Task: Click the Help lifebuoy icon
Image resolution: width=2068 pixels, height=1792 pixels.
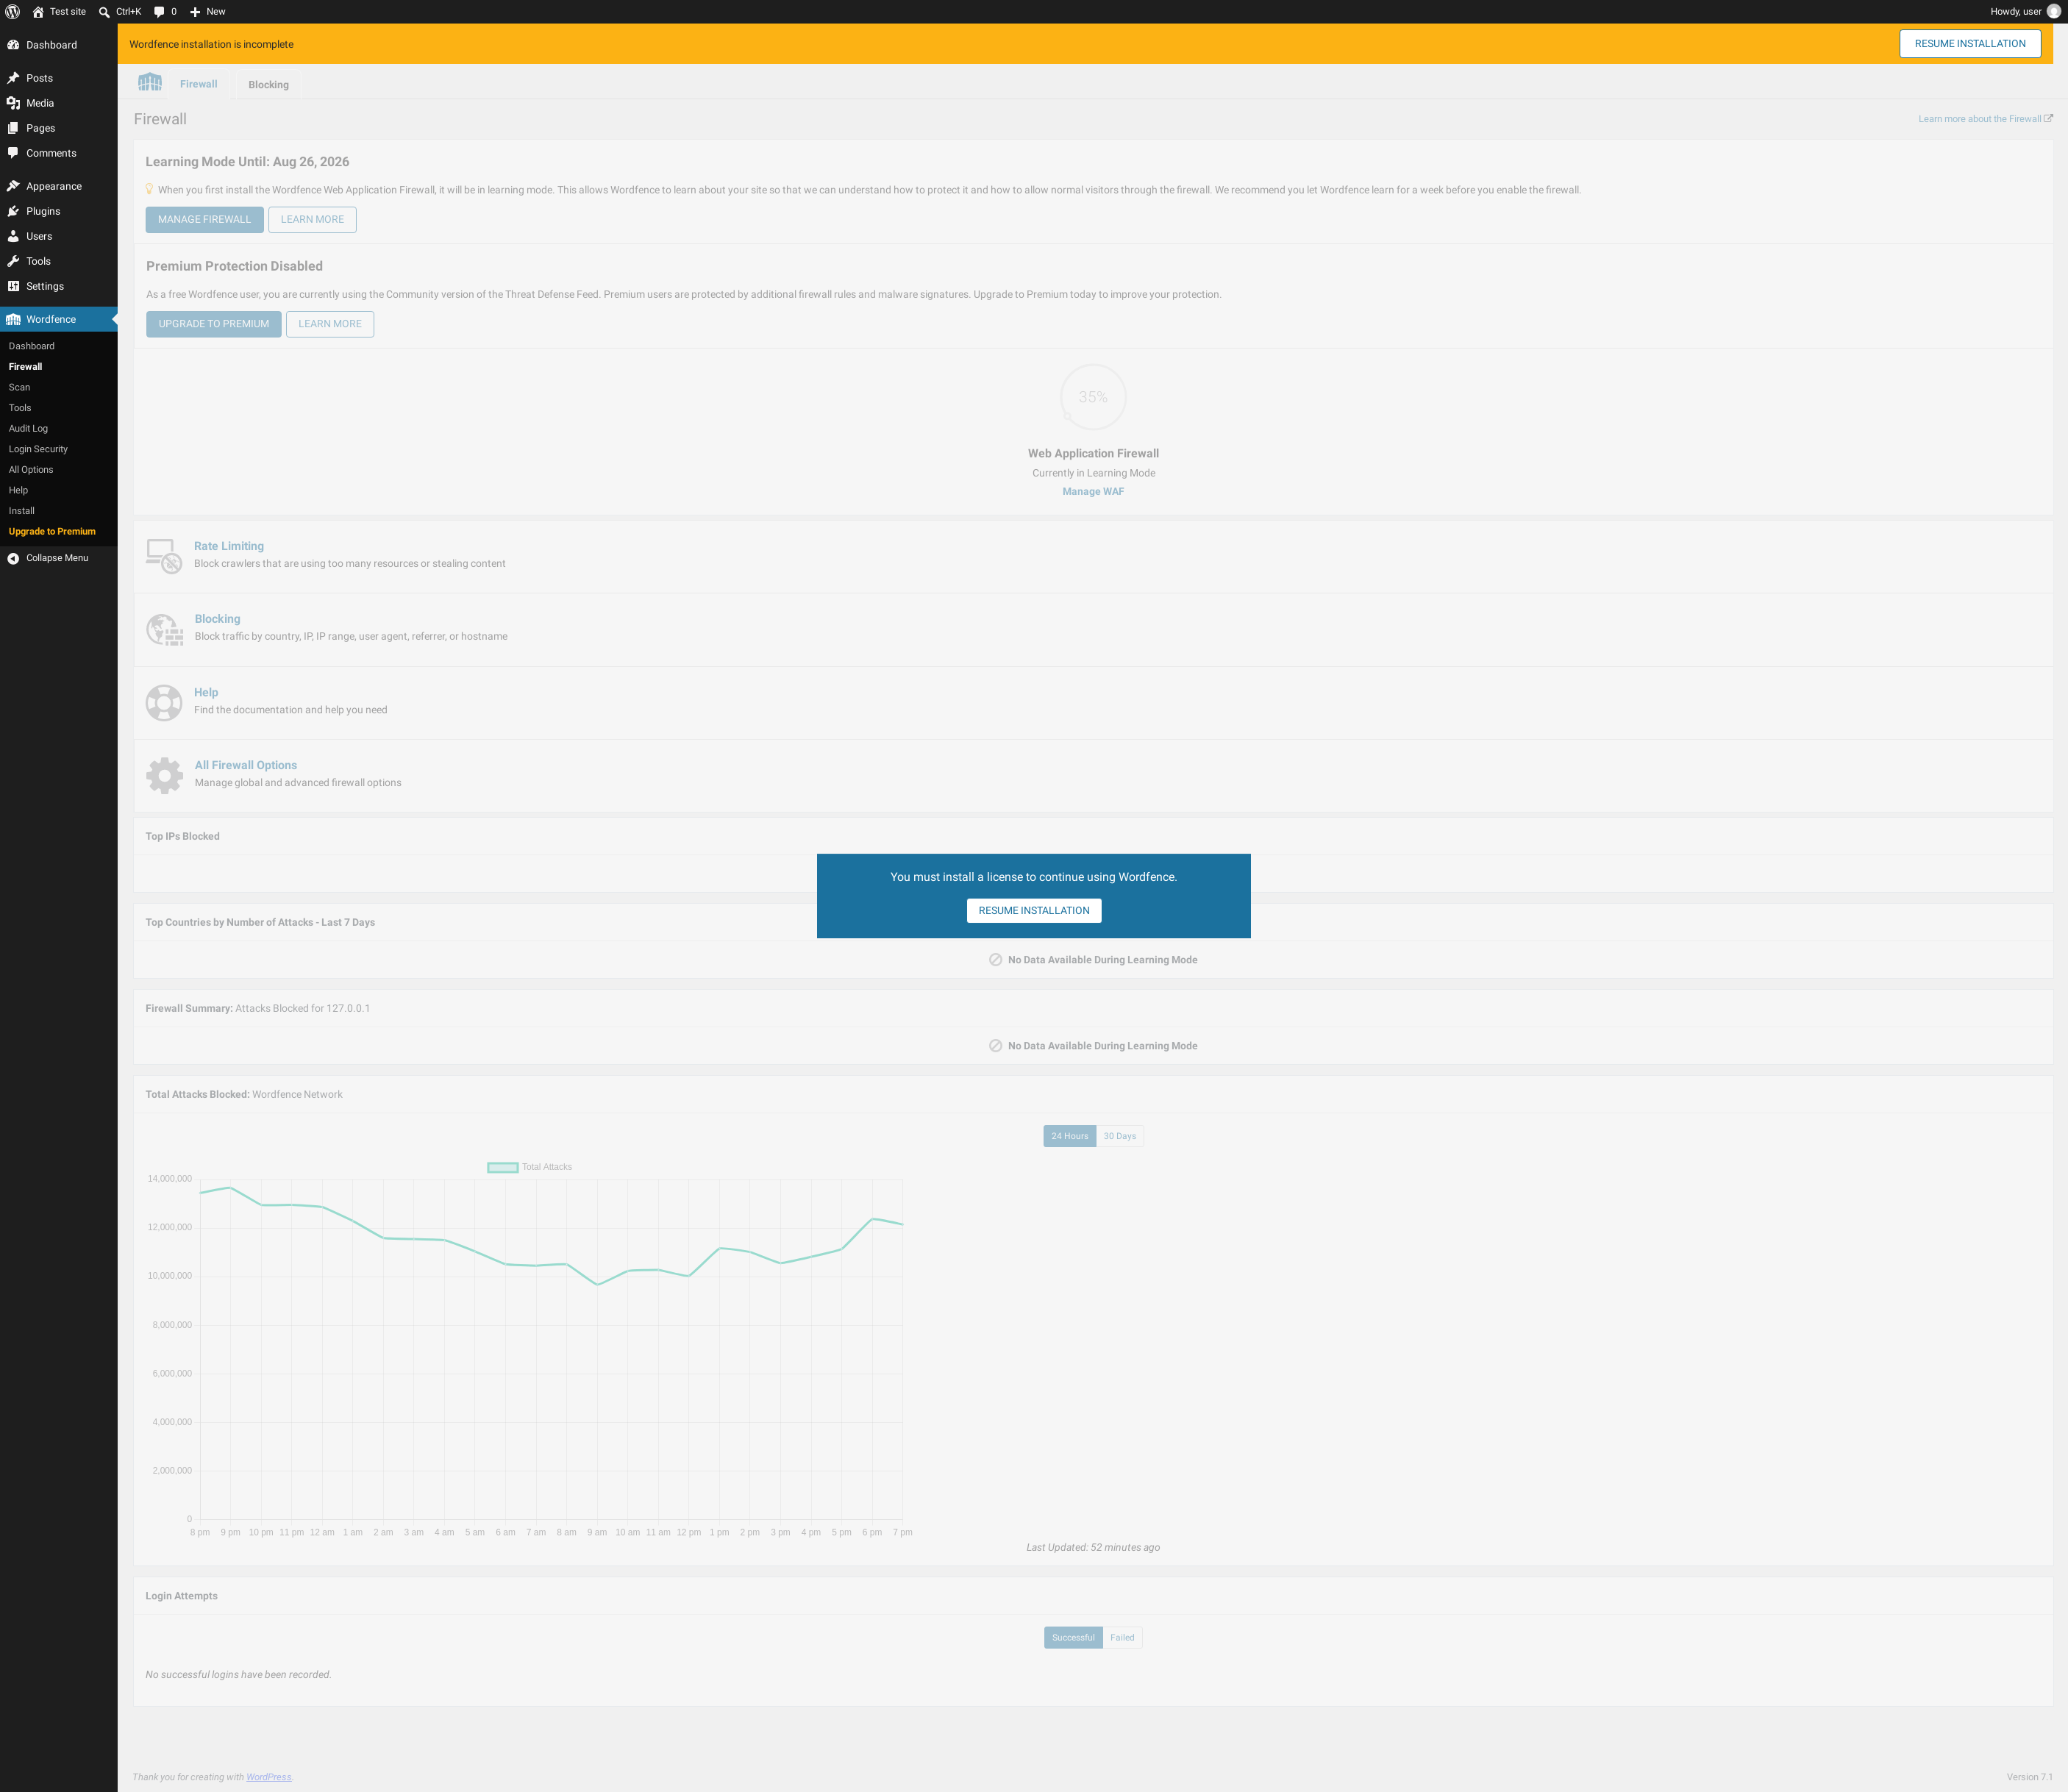Action: [164, 702]
